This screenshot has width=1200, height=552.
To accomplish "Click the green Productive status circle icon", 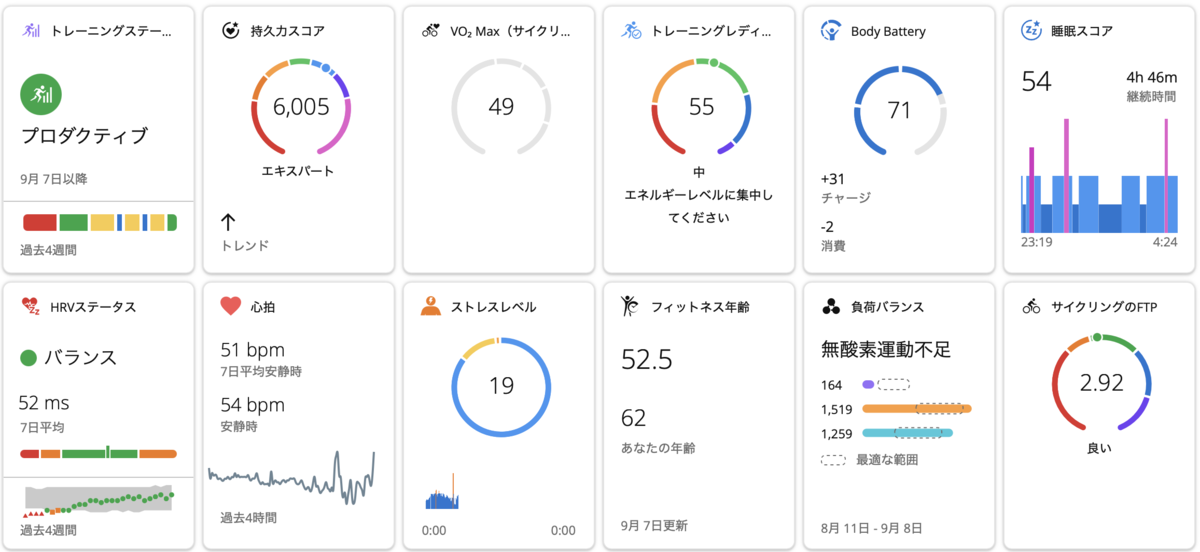I will [x=41, y=95].
